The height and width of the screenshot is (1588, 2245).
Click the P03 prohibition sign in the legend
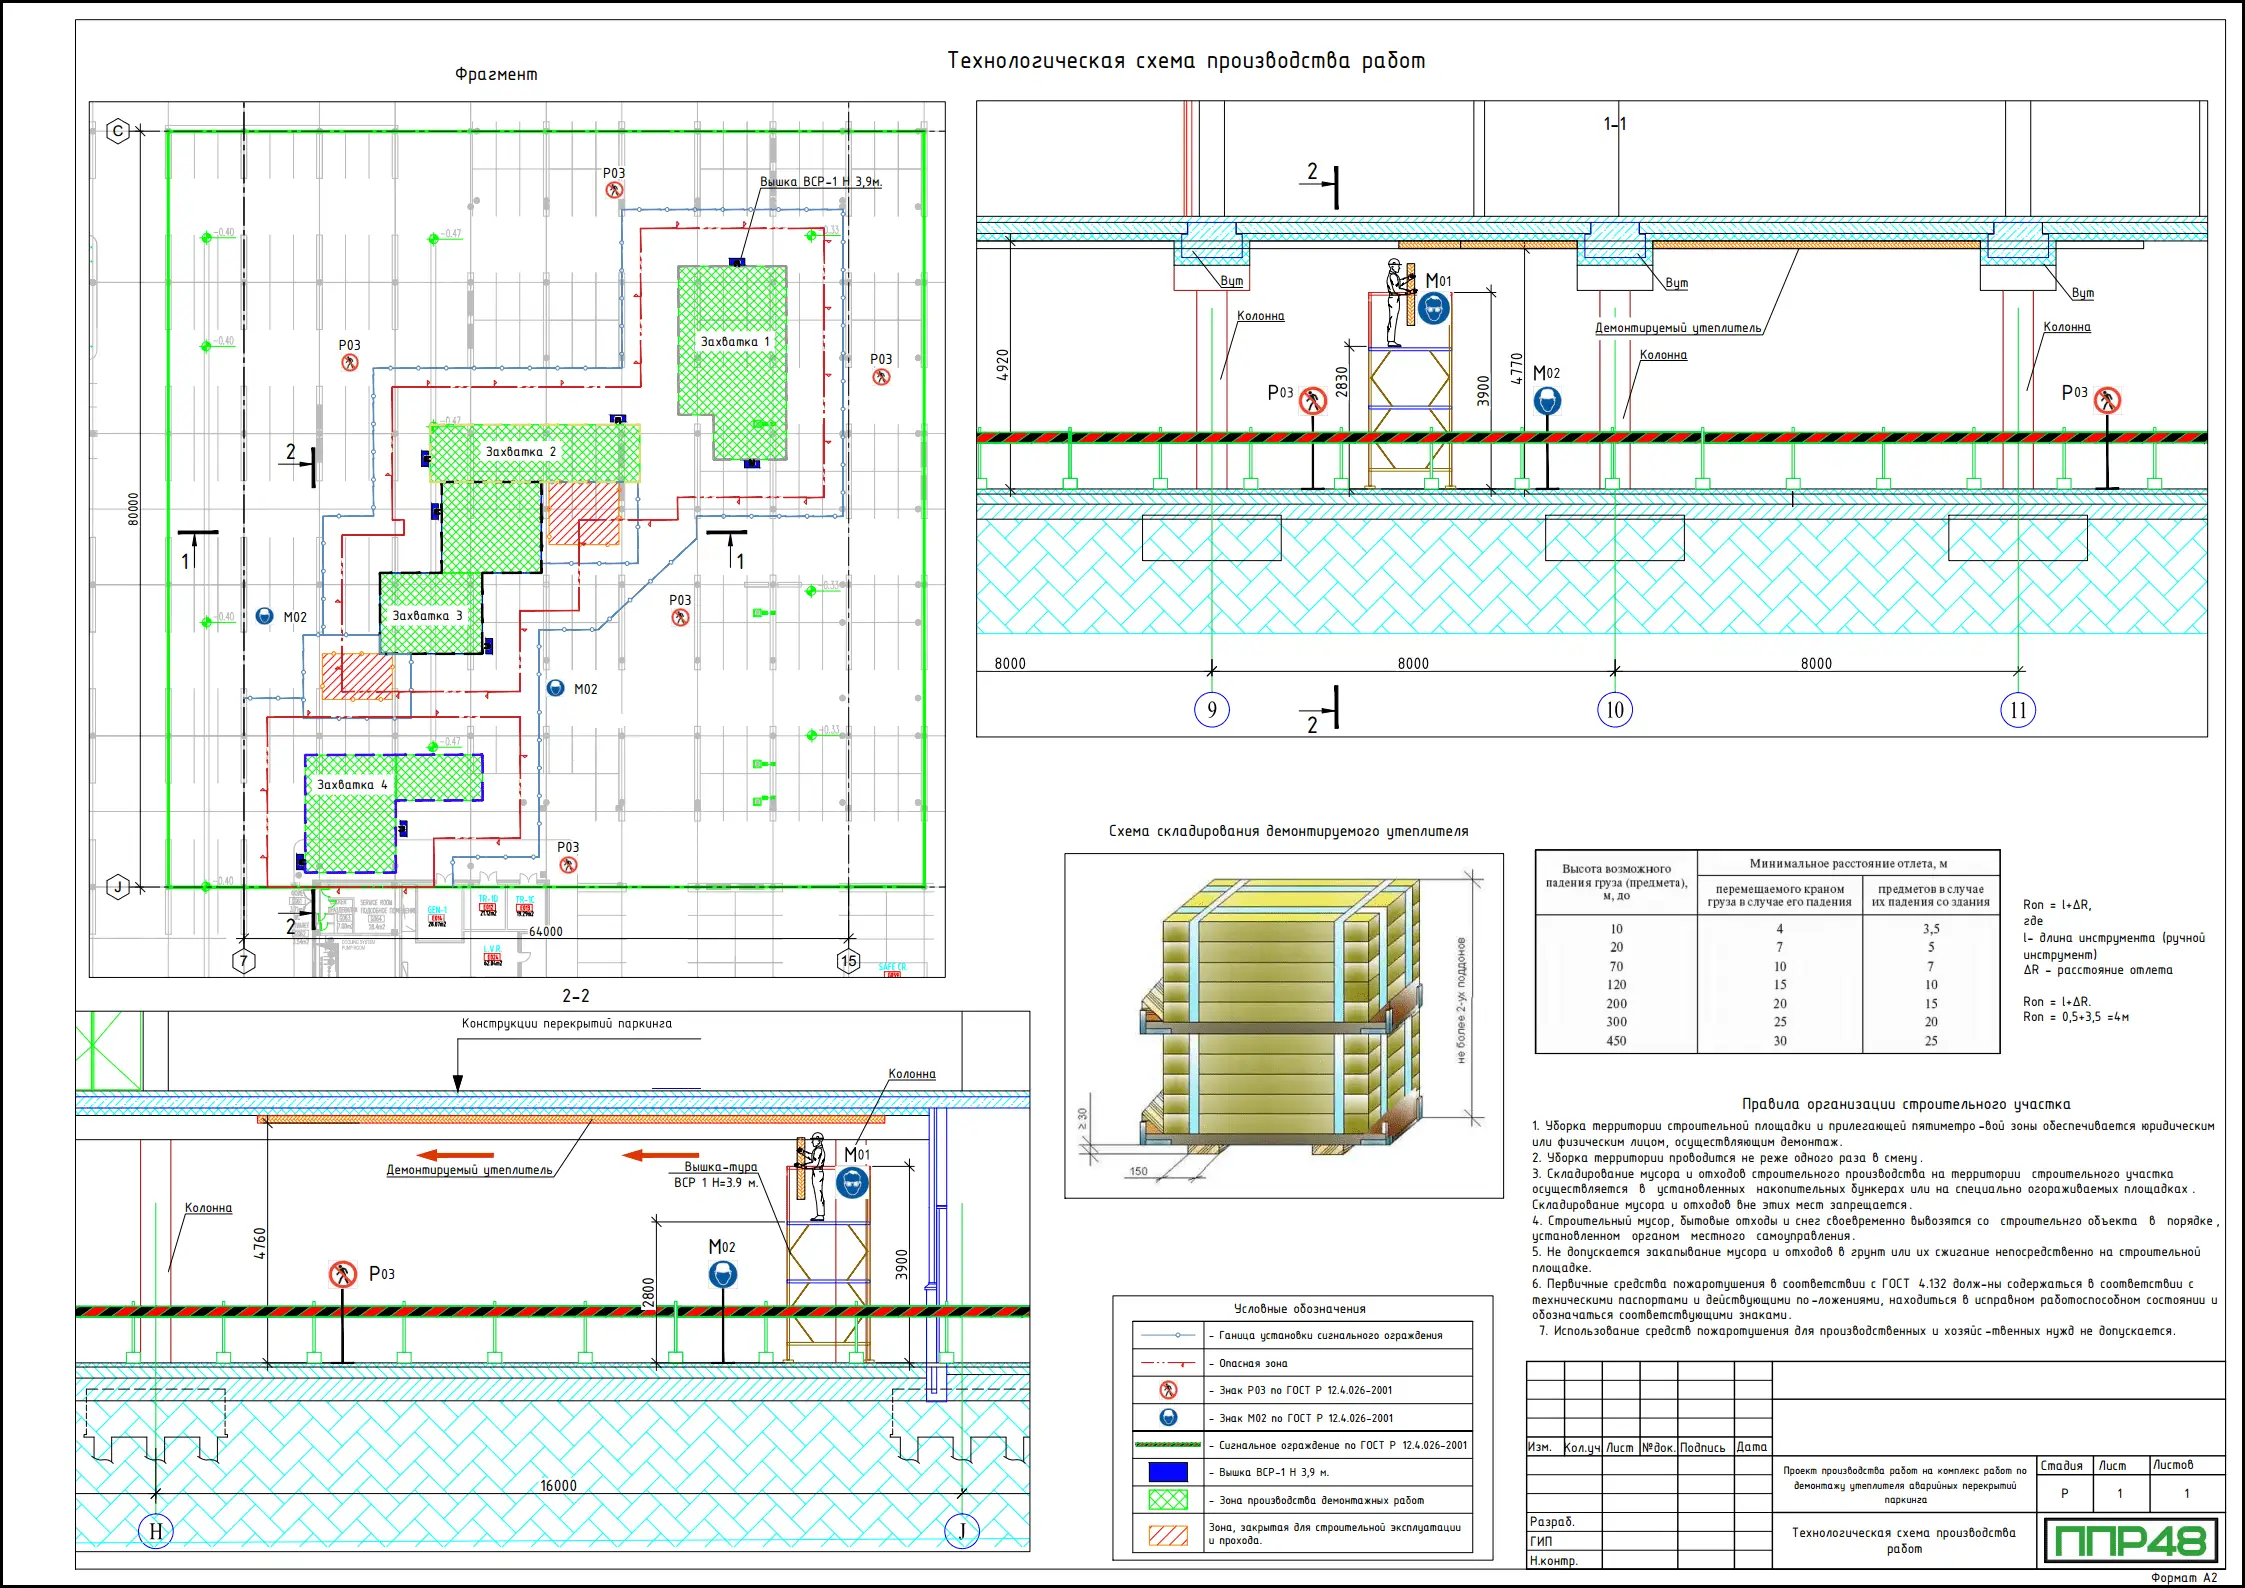click(x=1167, y=1390)
